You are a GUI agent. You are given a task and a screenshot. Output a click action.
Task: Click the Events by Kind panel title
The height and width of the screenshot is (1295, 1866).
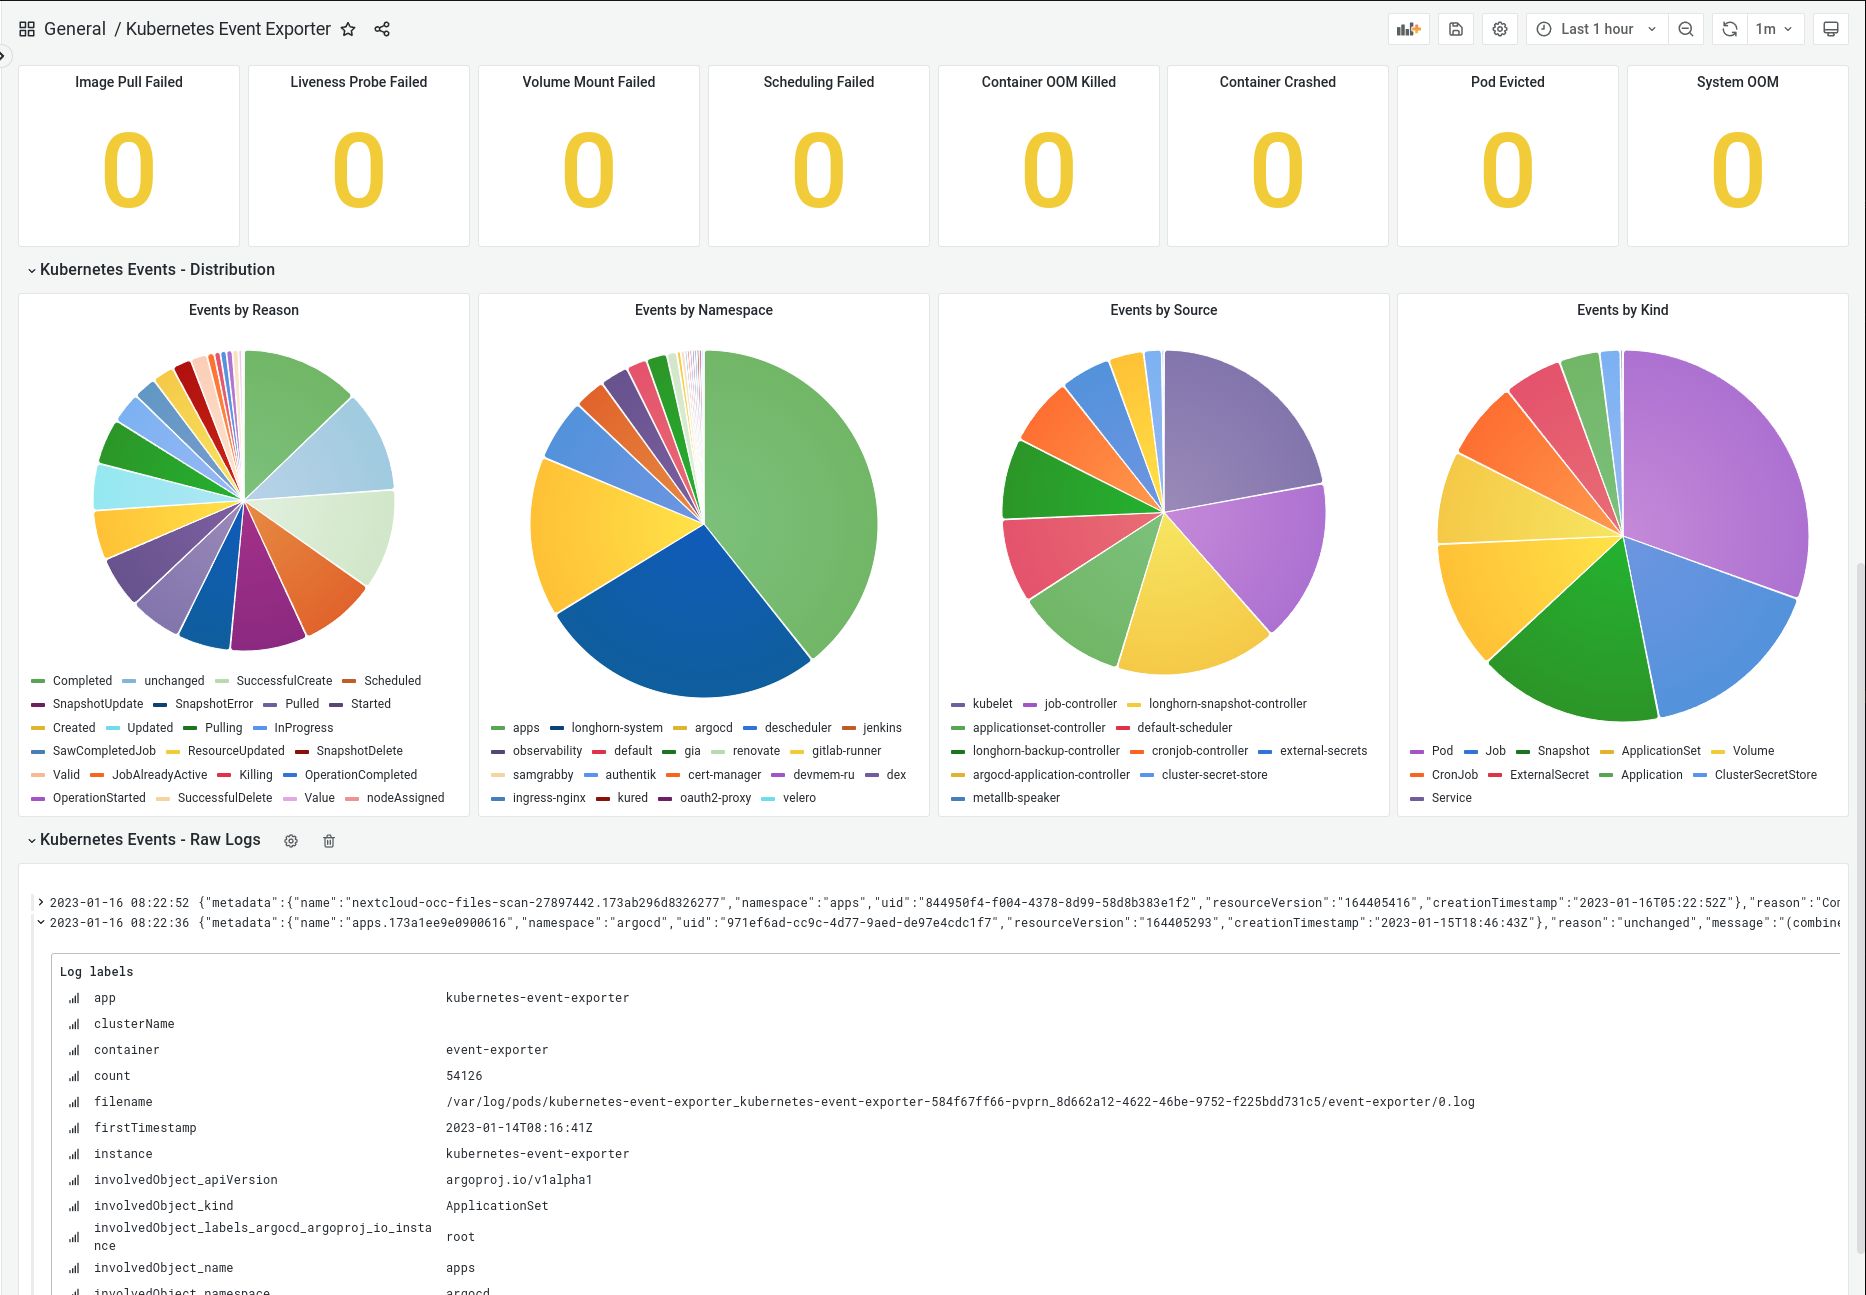point(1622,310)
